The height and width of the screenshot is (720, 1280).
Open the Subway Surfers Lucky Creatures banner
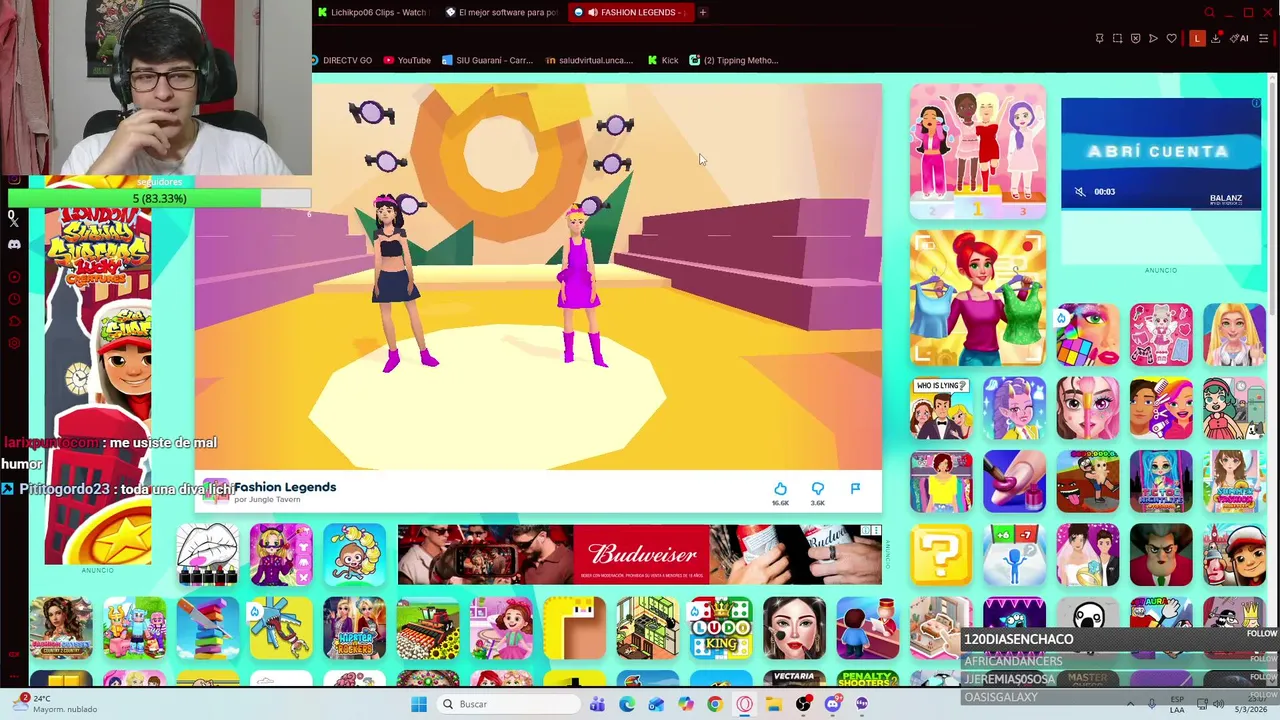click(98, 385)
